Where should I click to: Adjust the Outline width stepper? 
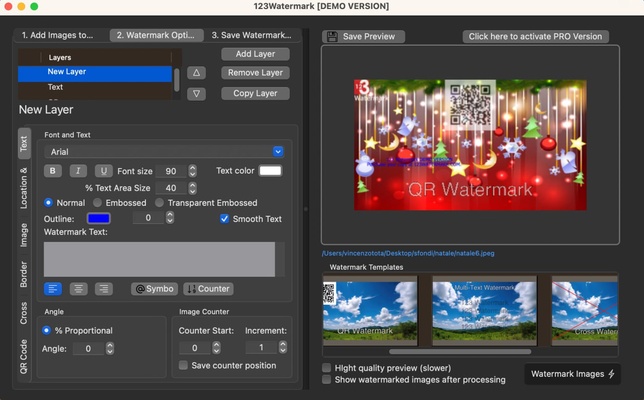170,218
